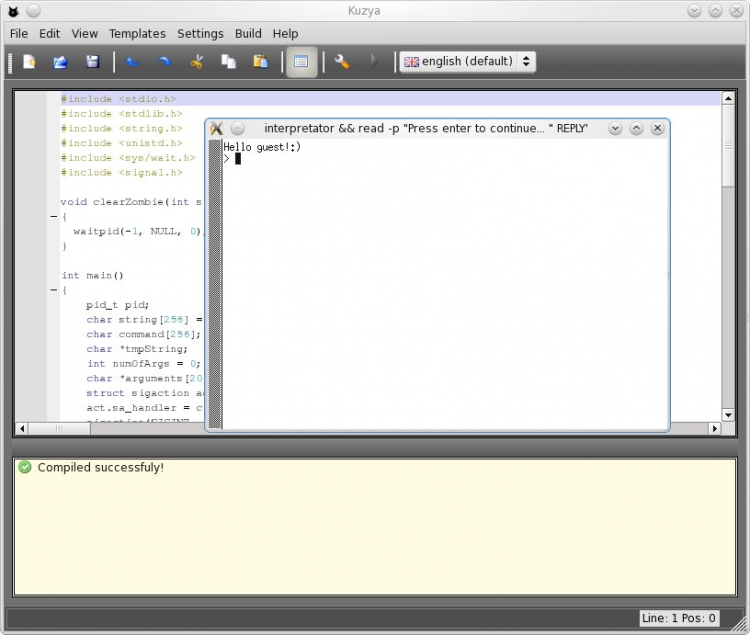Open the Templates menu
Viewport: 750px width, 635px height.
coord(137,33)
